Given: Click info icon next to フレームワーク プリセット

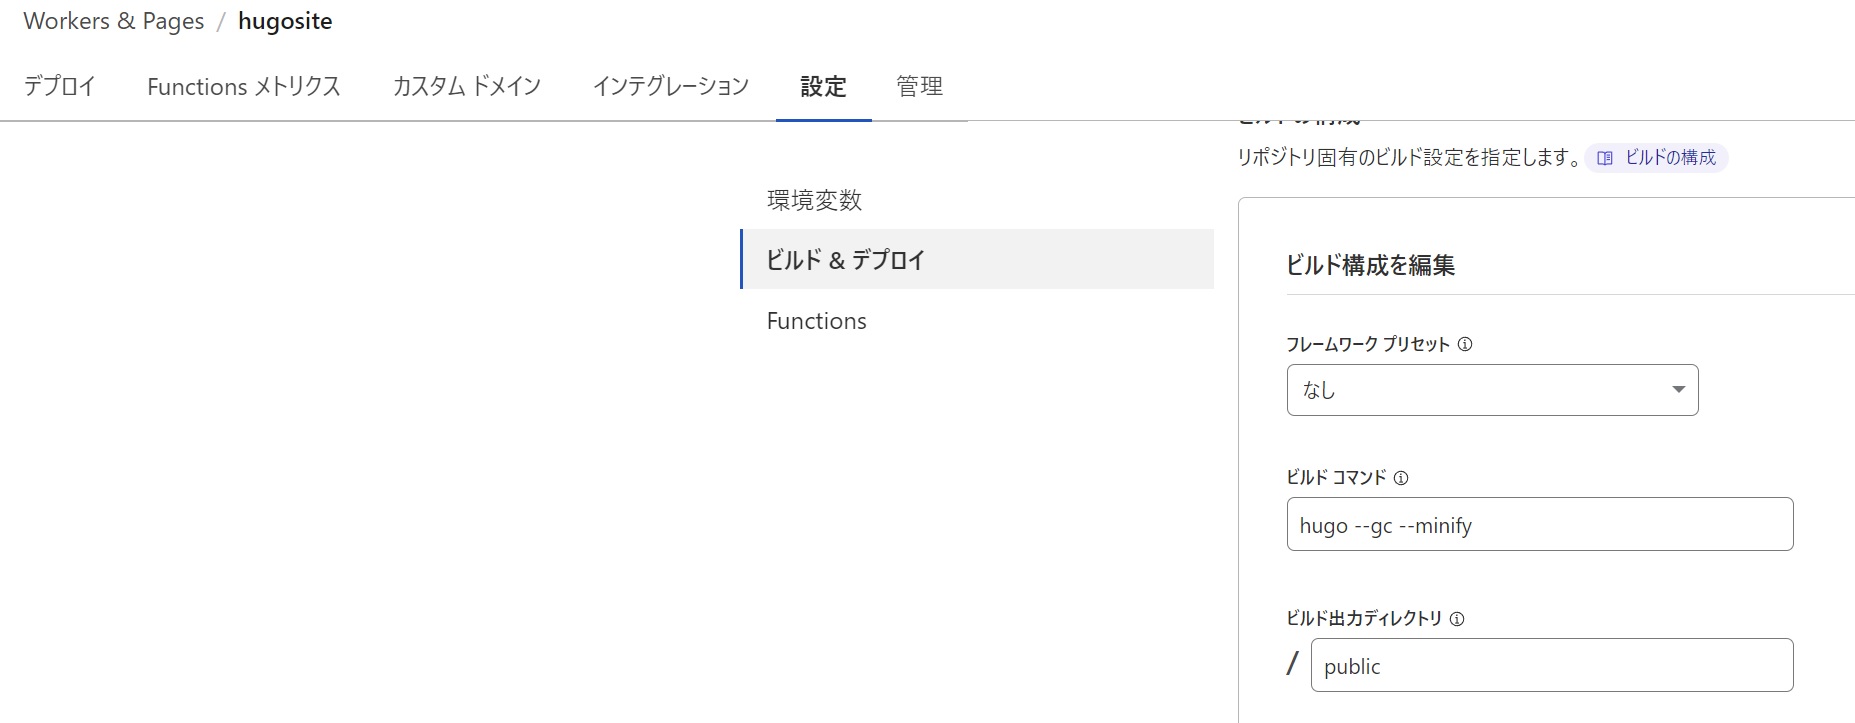Looking at the screenshot, I should 1465,344.
